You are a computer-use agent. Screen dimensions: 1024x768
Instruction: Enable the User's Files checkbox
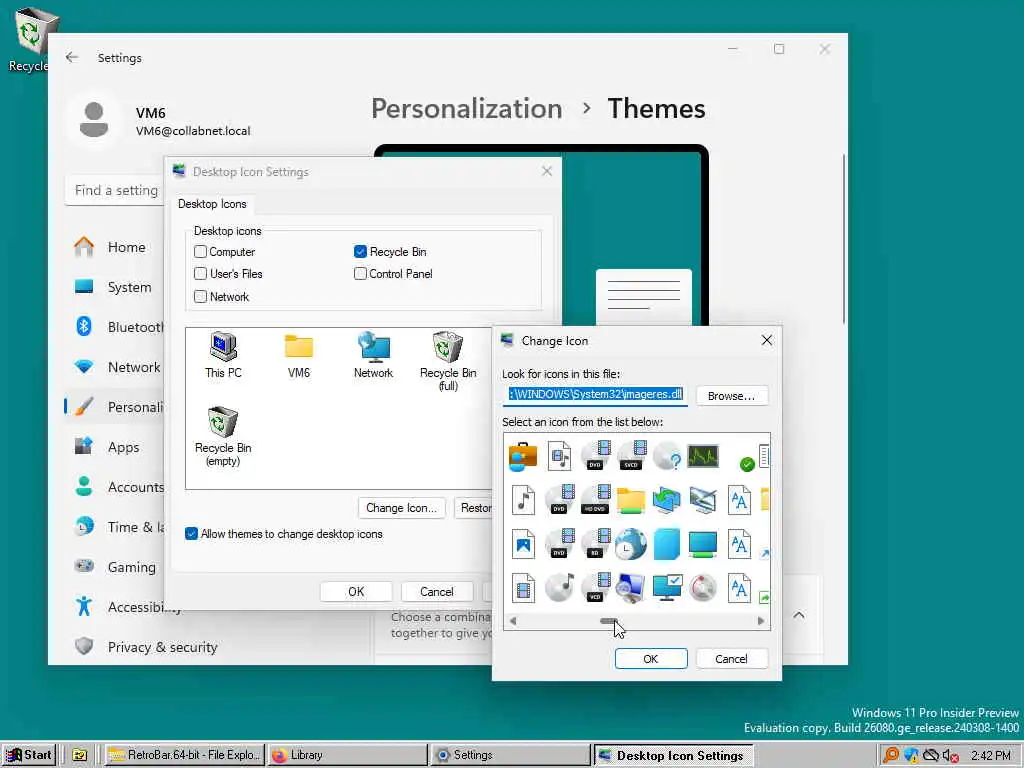click(200, 274)
